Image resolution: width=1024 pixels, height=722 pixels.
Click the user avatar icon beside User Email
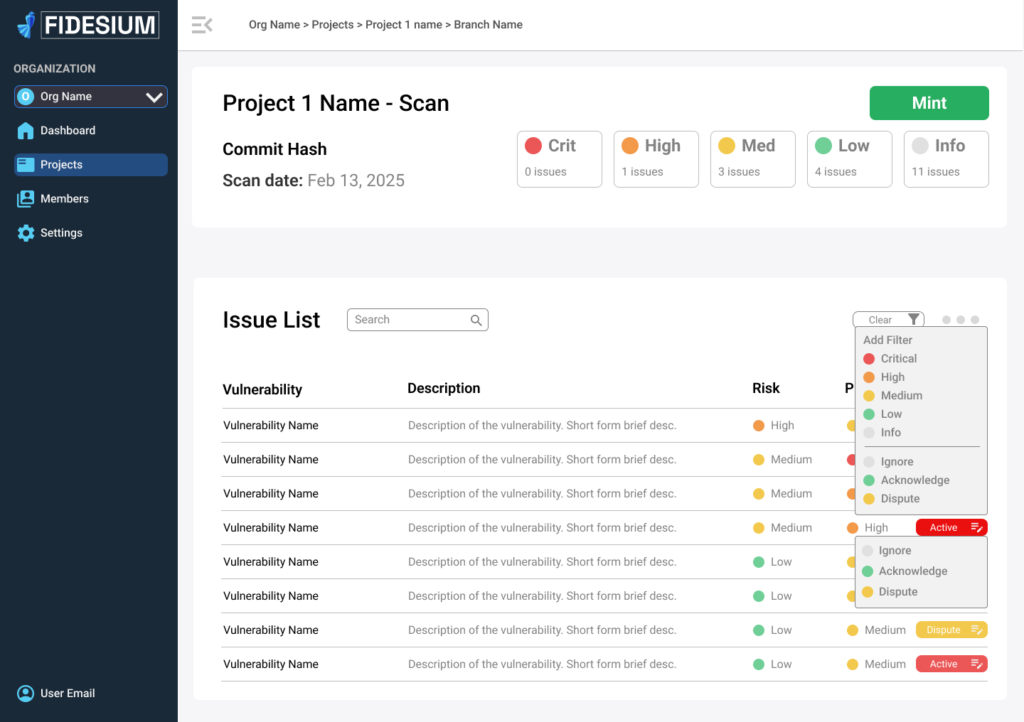point(25,693)
